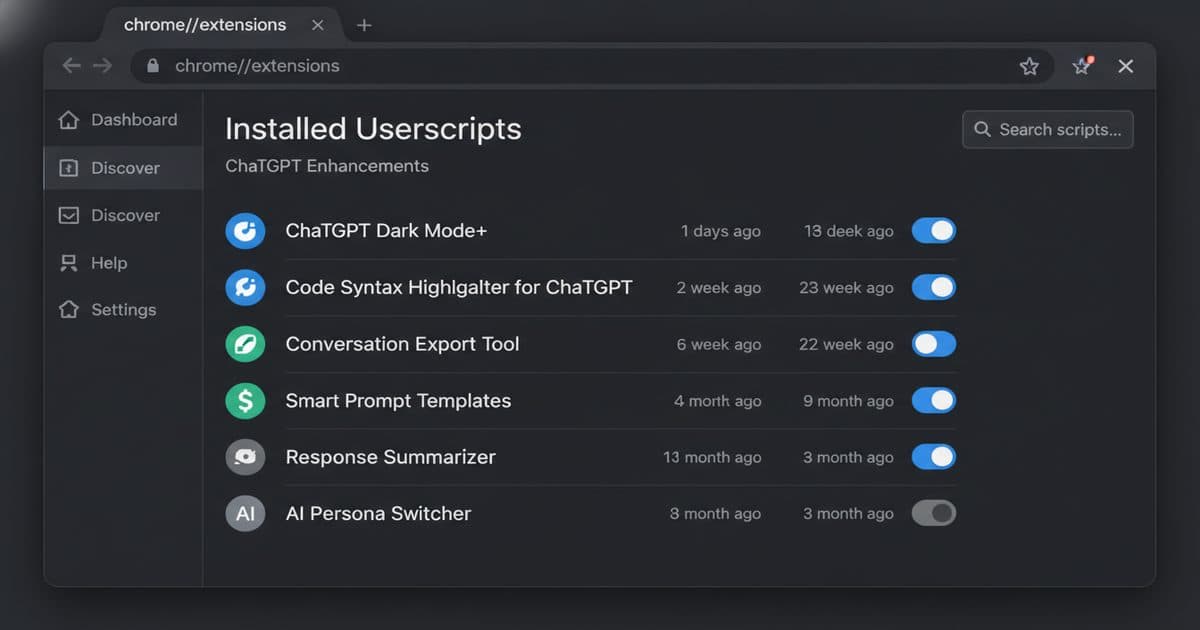Open Code Syntax Highlgalter for ChaTGPT name
The height and width of the screenshot is (630, 1200).
tap(459, 288)
